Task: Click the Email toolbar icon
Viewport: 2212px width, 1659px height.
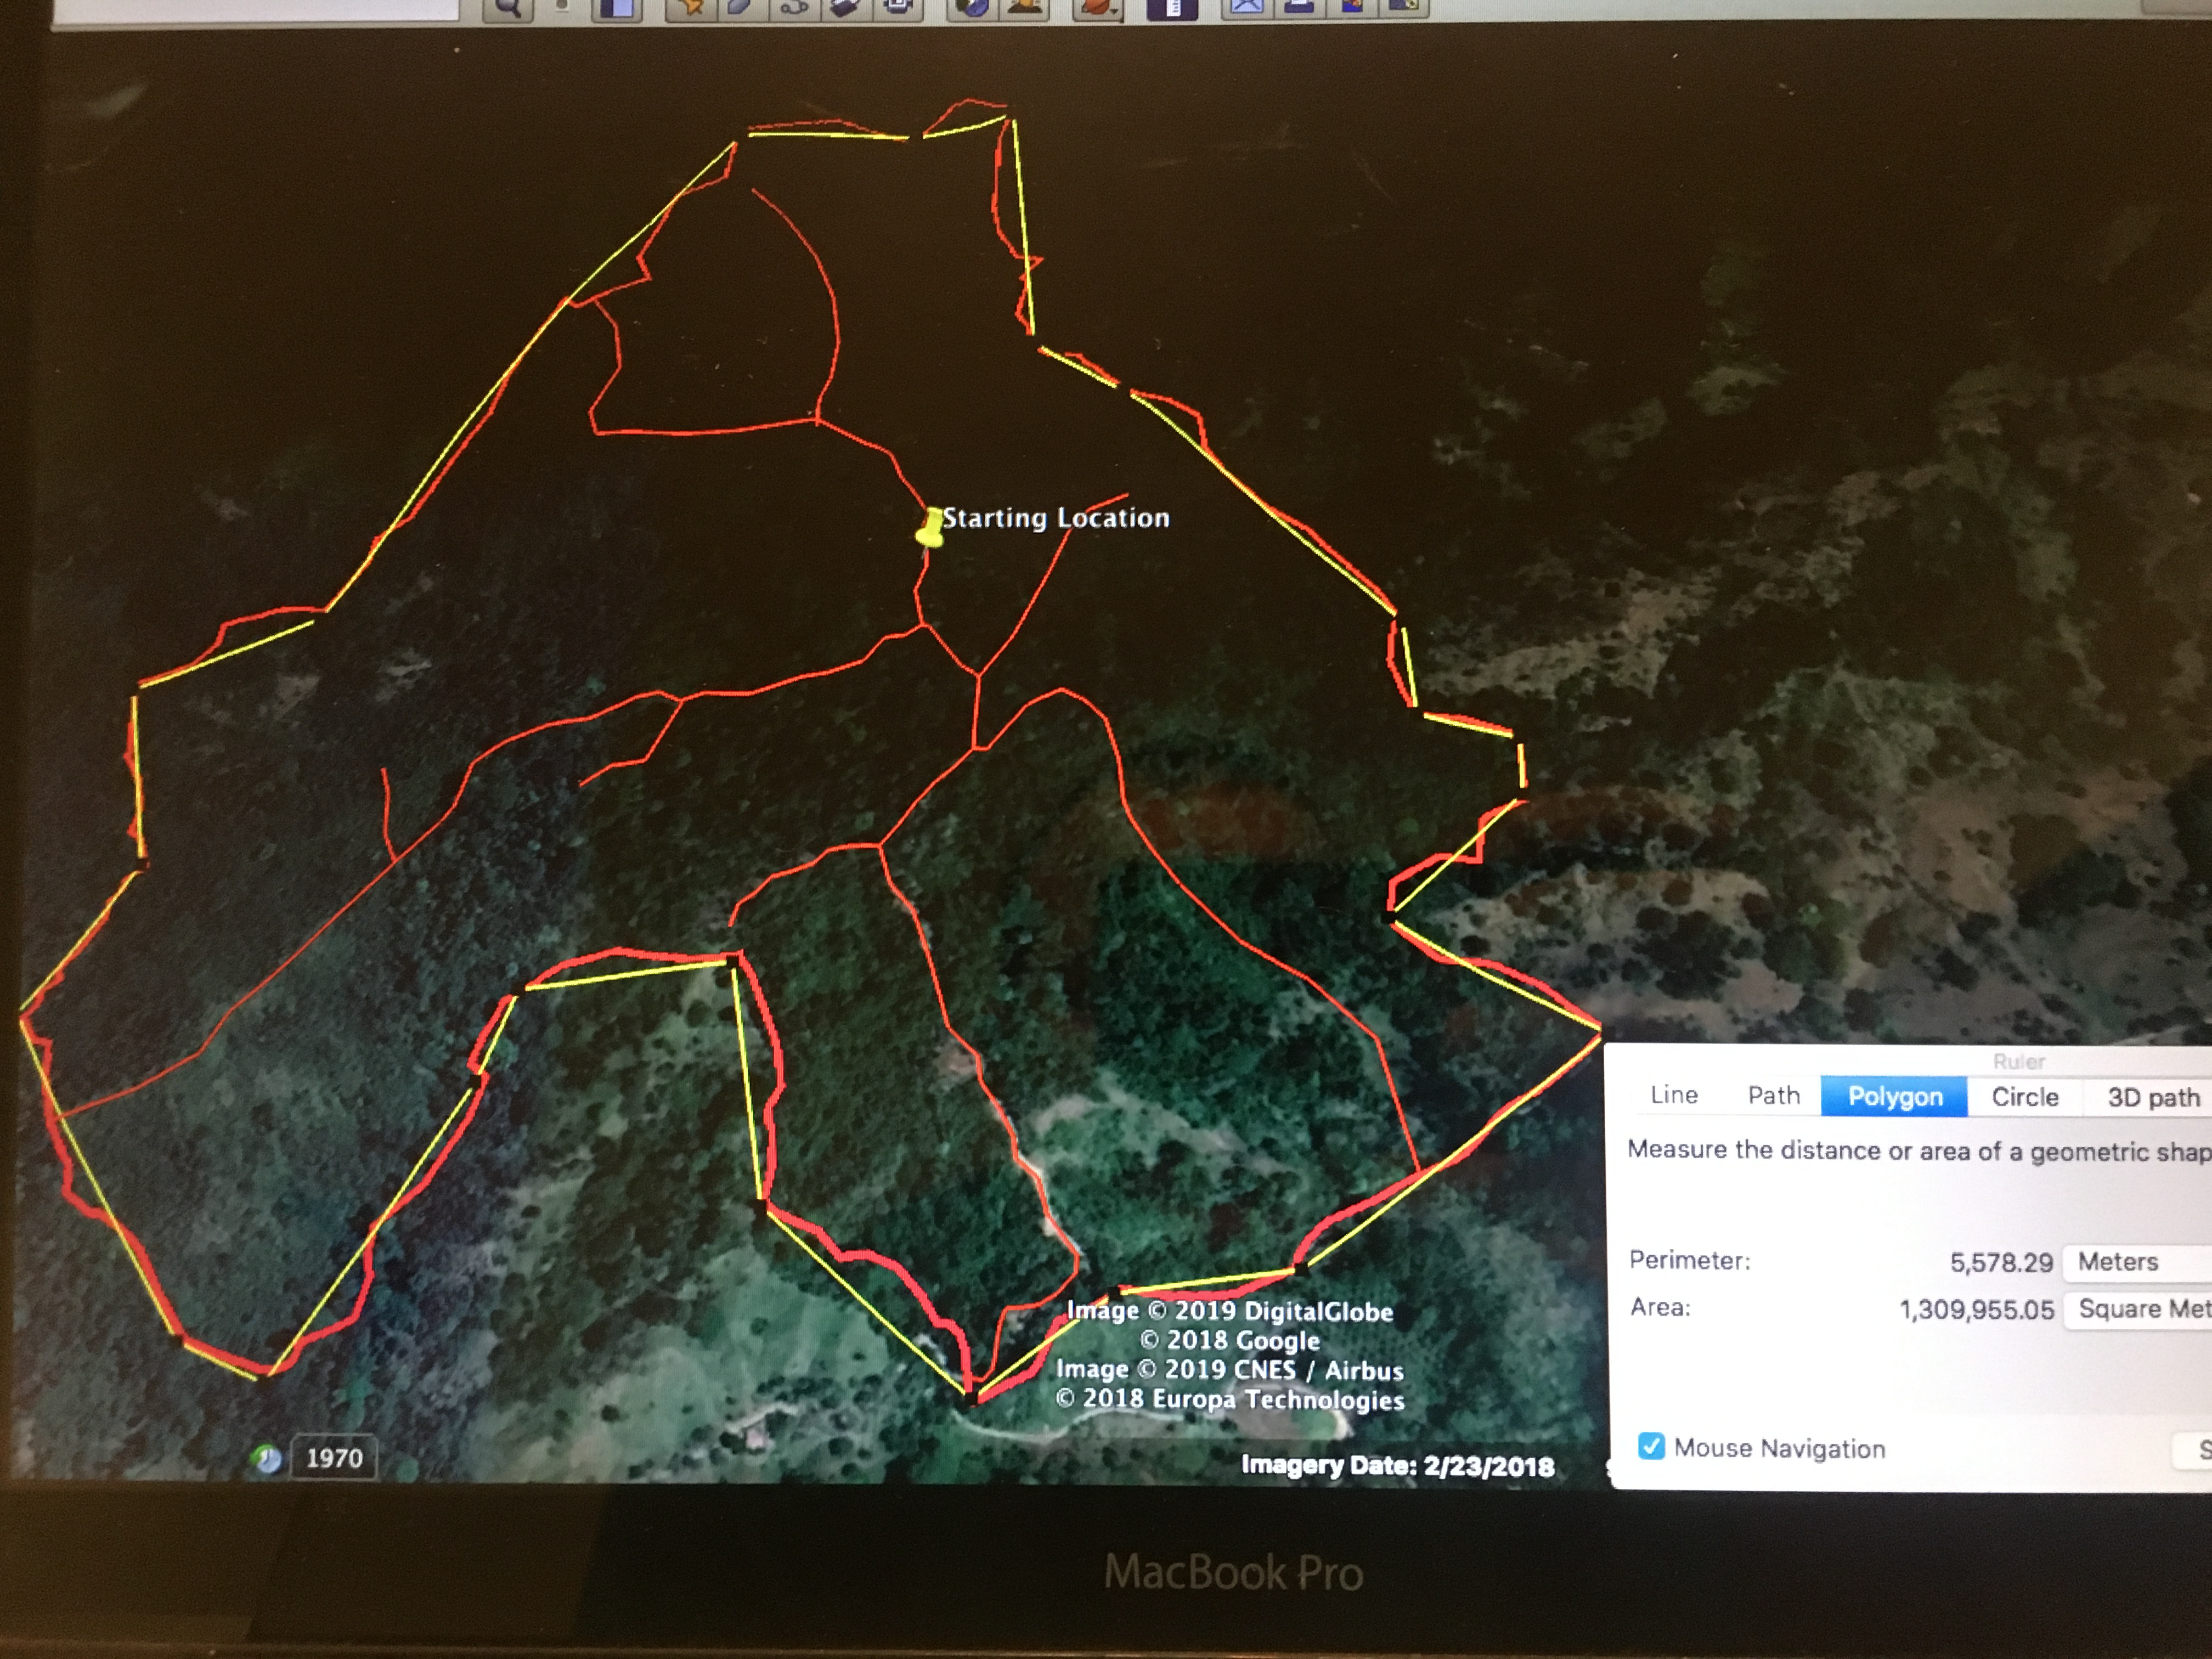Action: coord(1248,8)
